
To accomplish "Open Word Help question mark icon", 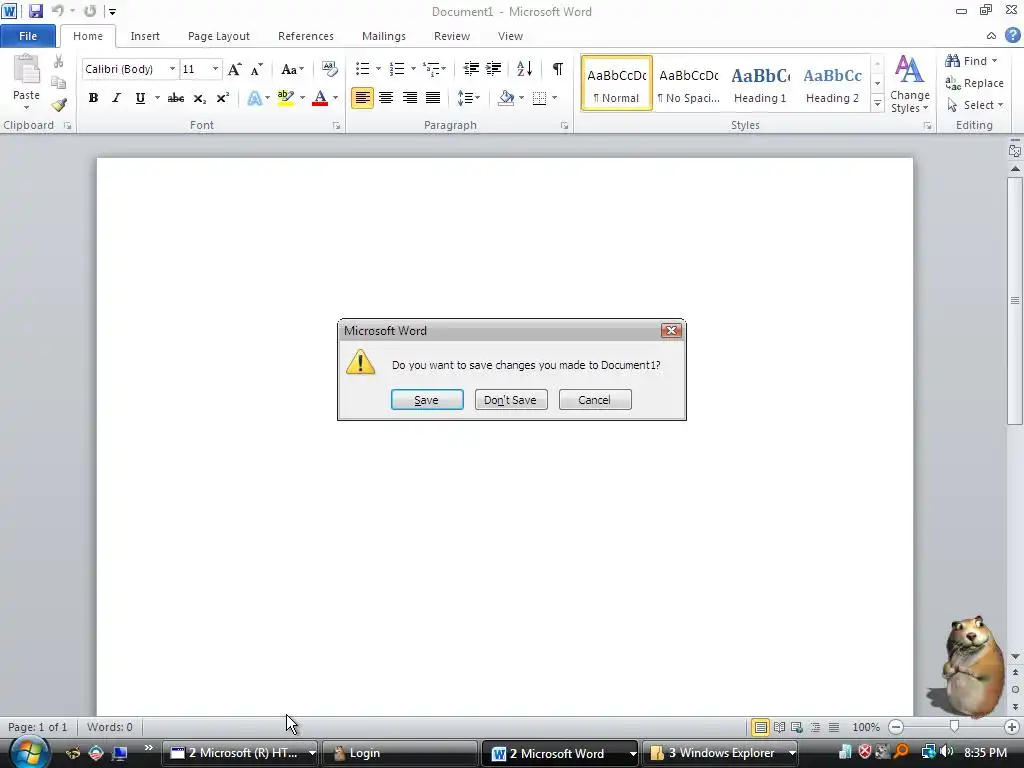I will click(1013, 35).
